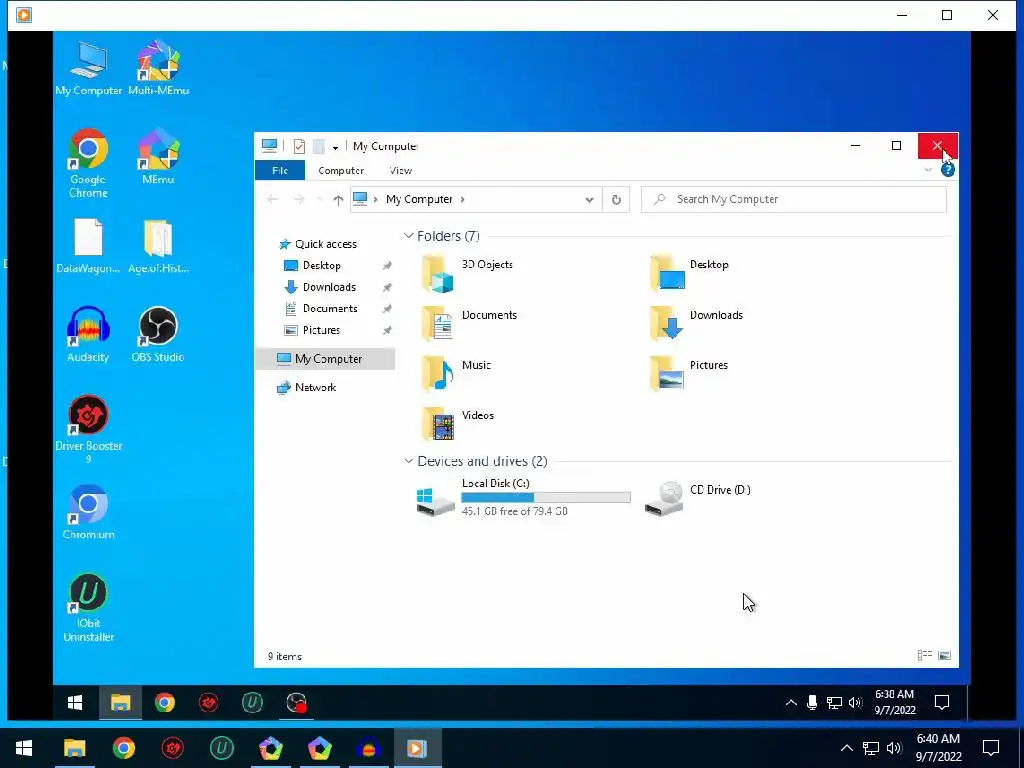Select Chromium desktop shortcut
Screen dimensions: 1024x768
[x=89, y=512]
